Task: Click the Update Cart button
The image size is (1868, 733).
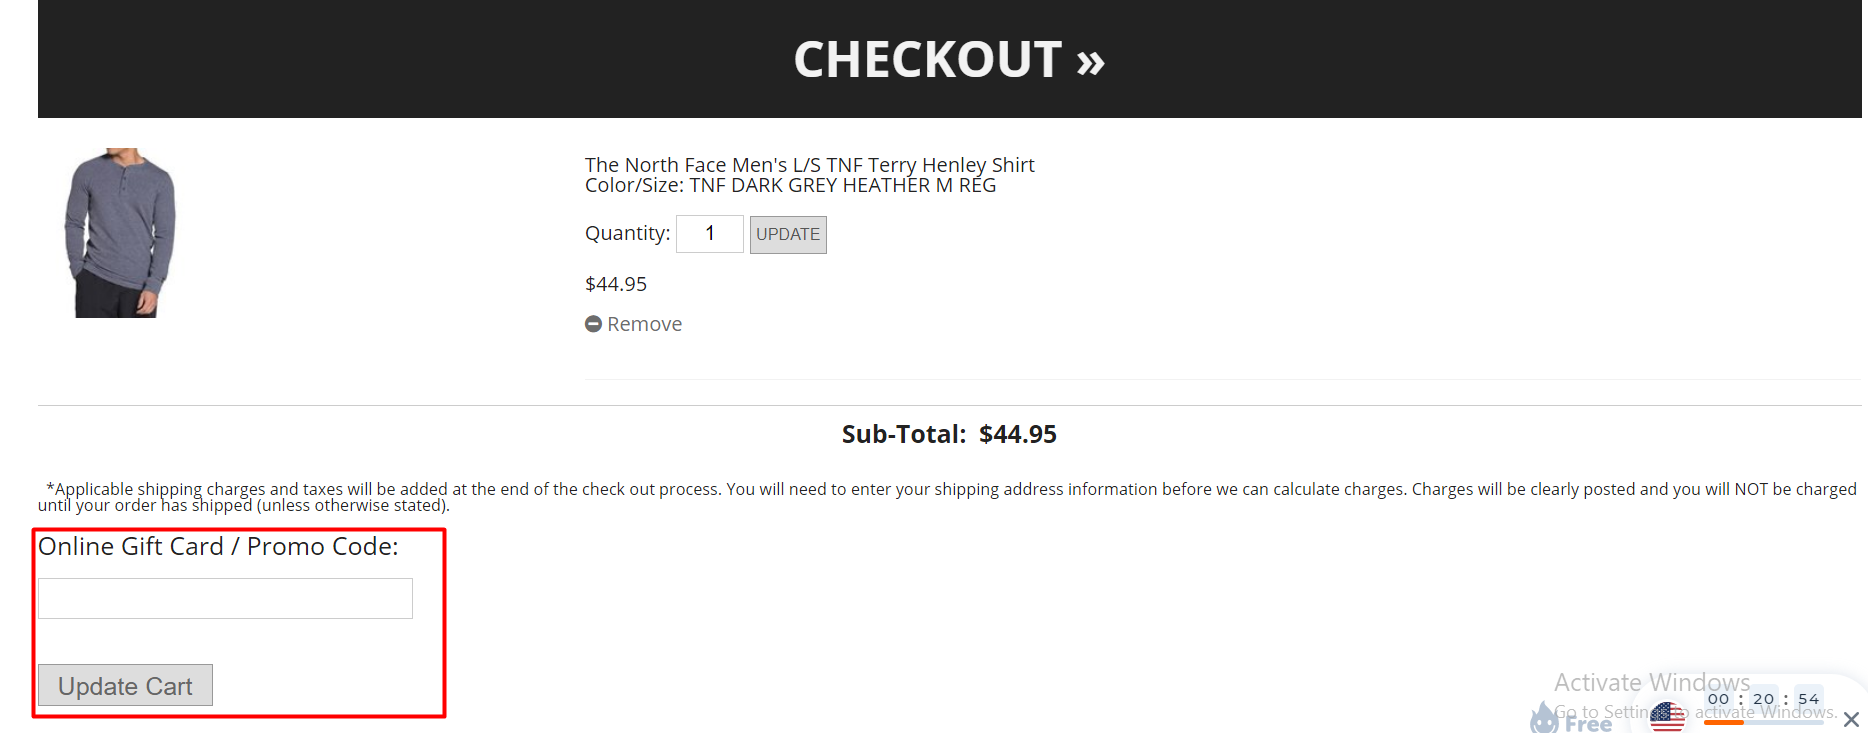Action: click(x=125, y=686)
